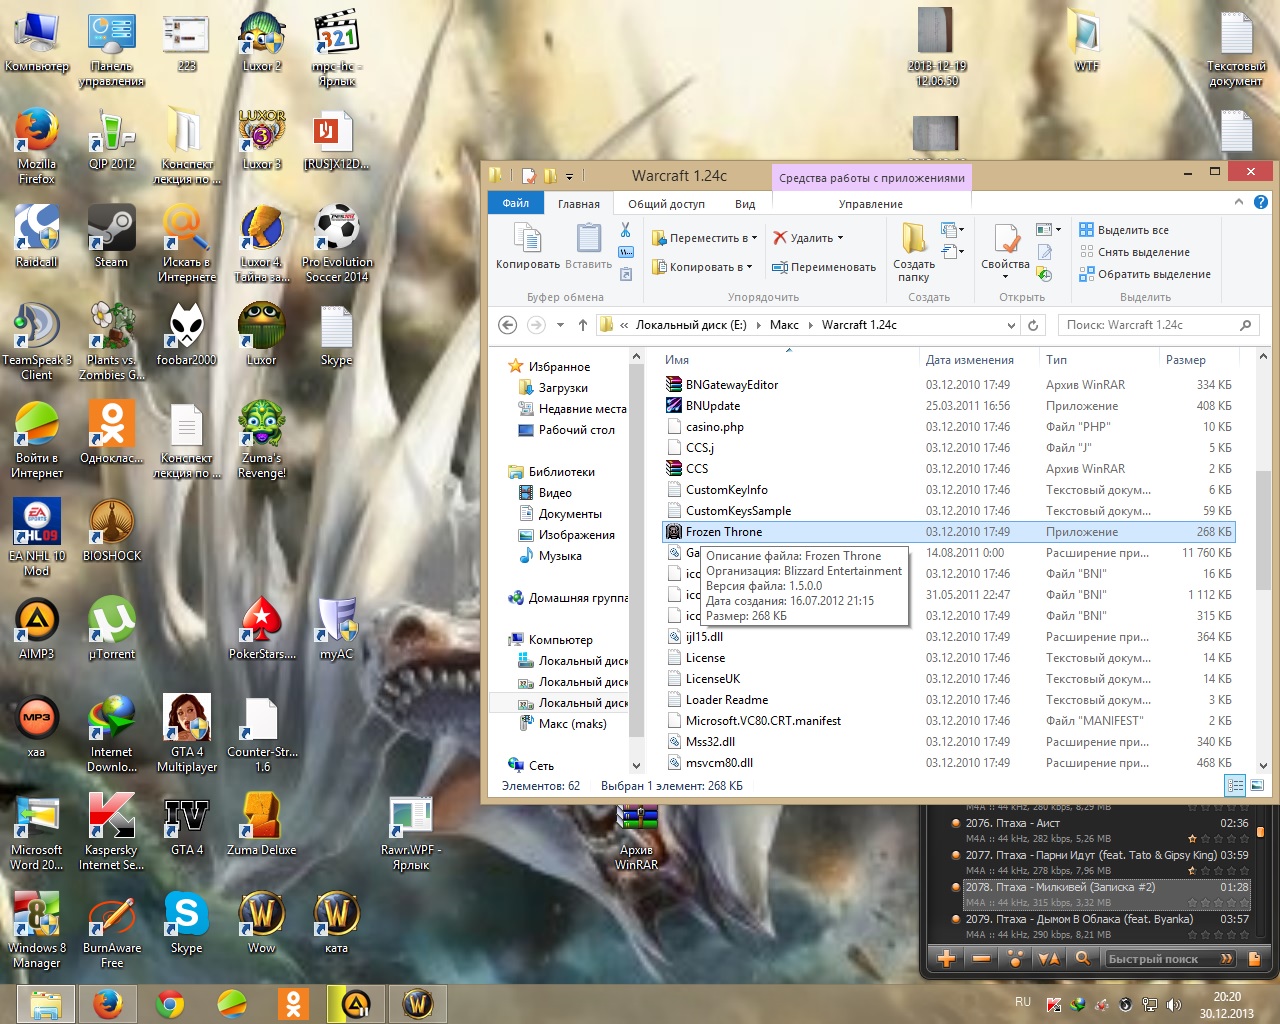Screen dimensions: 1280x1024
Task: Switch to the Общий доступ tab
Action: (x=666, y=204)
